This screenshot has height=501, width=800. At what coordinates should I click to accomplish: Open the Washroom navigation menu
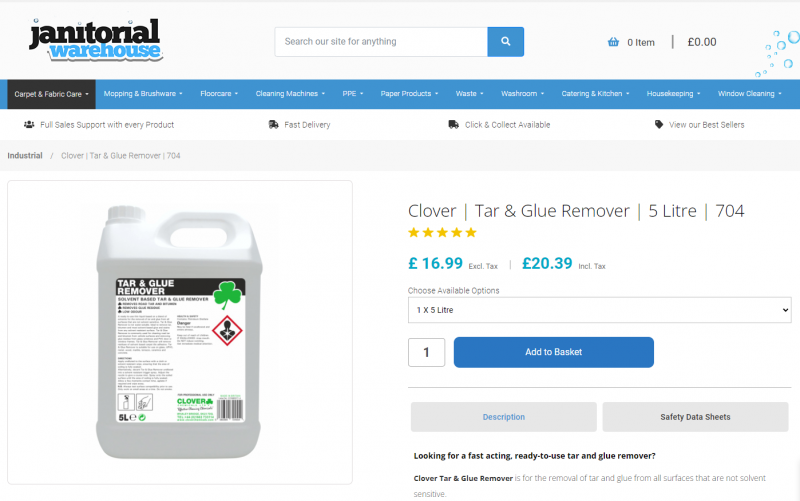click(522, 94)
